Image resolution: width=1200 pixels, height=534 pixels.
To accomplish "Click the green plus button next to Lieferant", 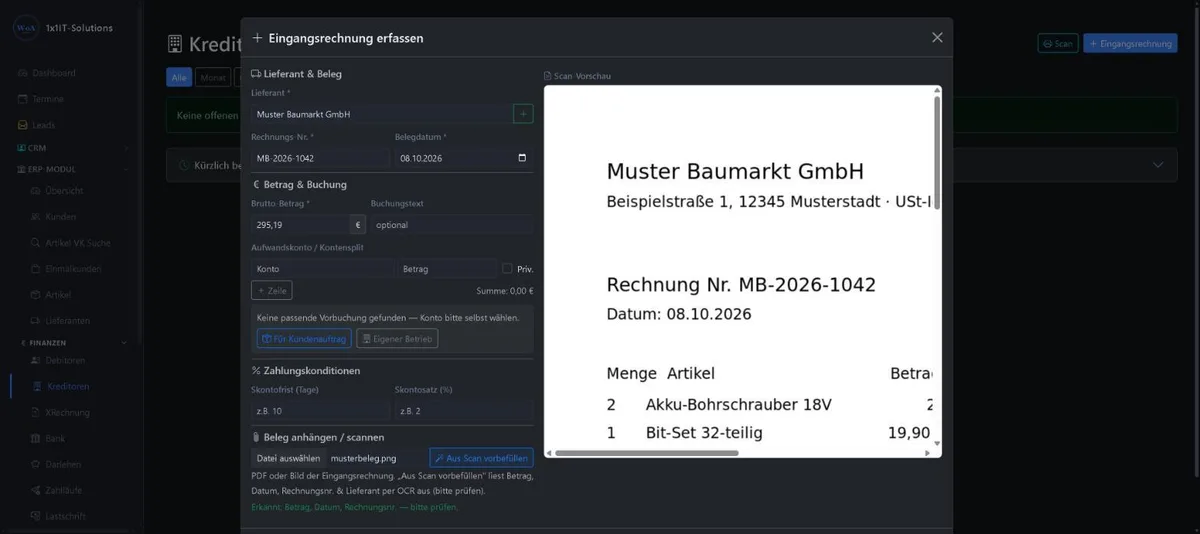I will pos(523,114).
